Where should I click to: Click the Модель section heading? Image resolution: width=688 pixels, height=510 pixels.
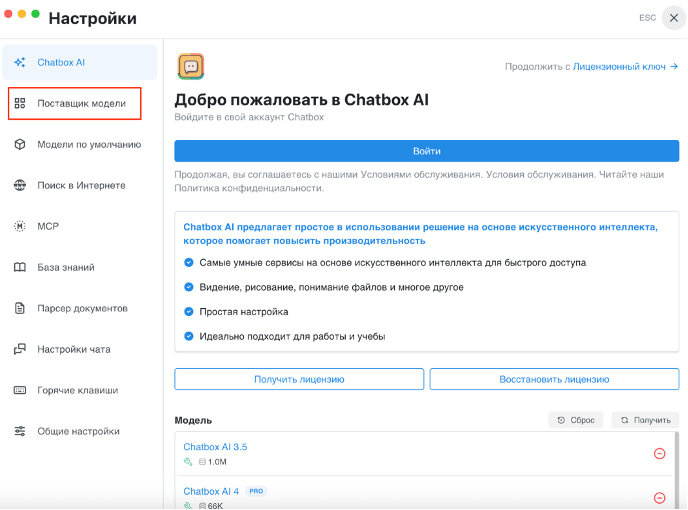[193, 420]
